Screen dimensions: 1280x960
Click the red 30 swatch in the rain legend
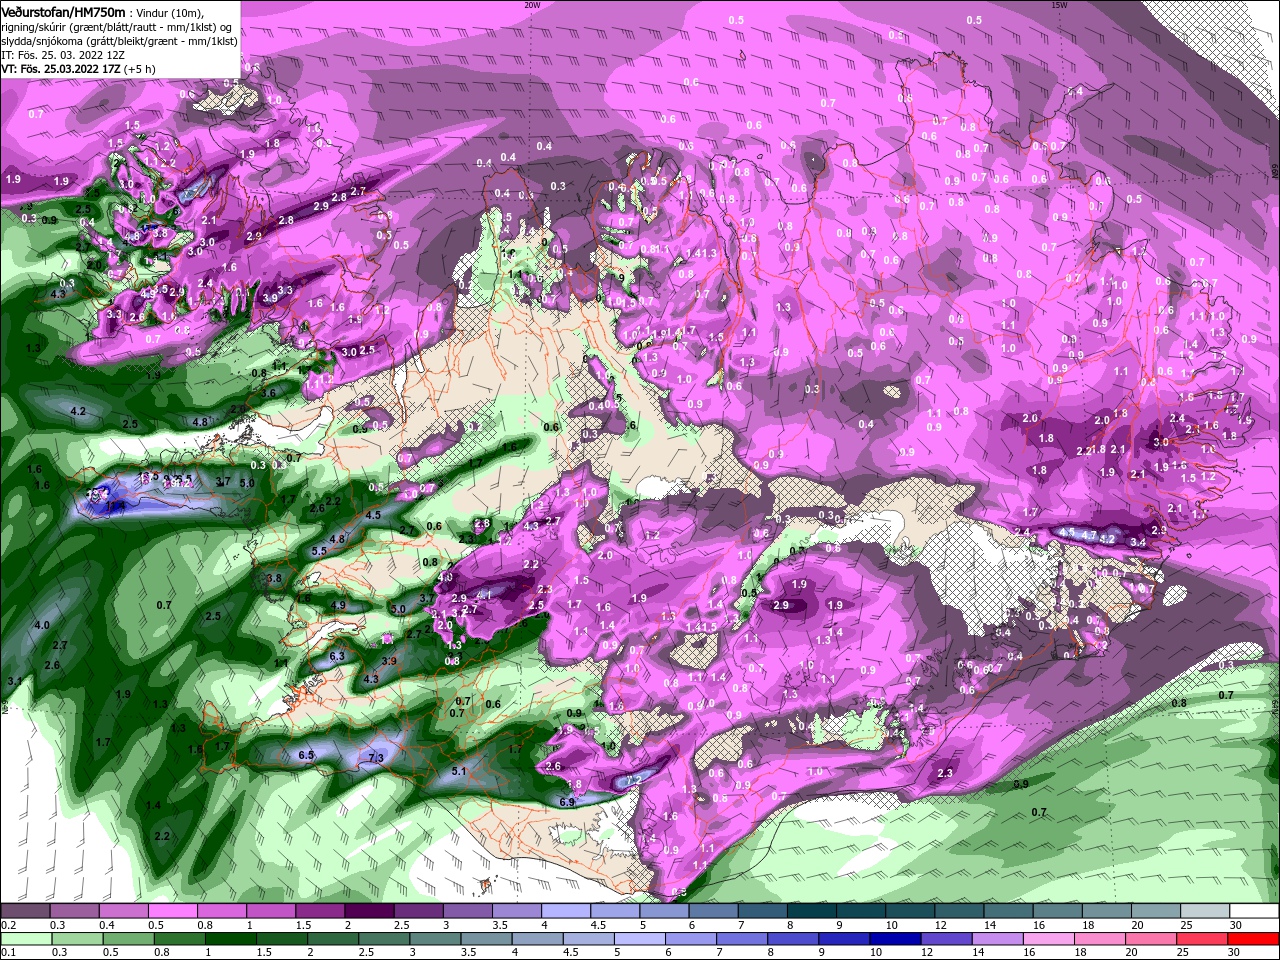pyautogui.click(x=1254, y=938)
